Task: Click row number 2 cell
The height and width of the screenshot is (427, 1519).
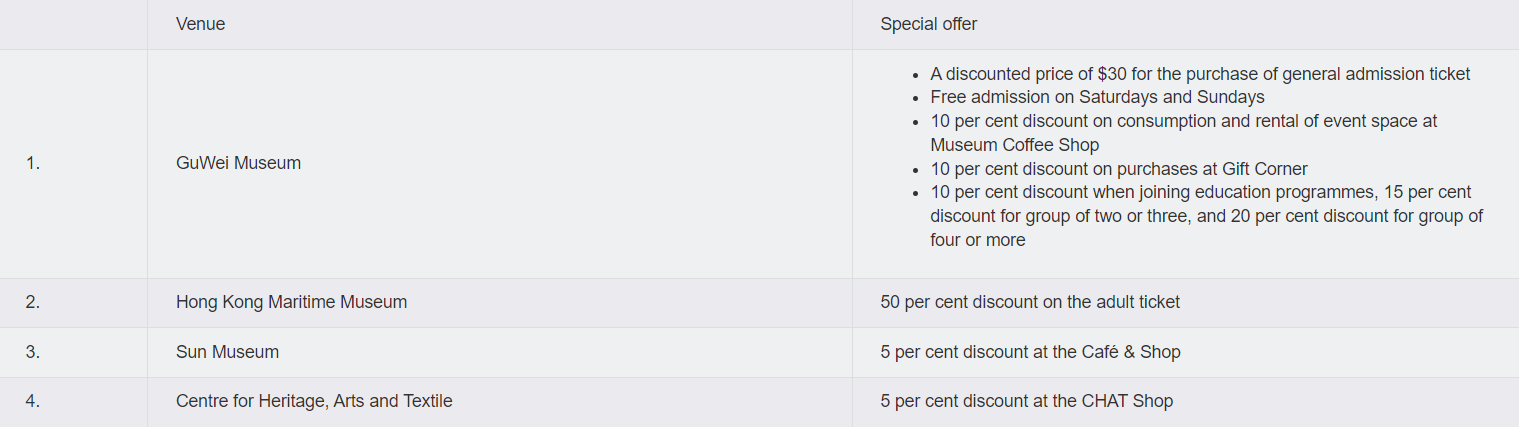Action: click(33, 302)
